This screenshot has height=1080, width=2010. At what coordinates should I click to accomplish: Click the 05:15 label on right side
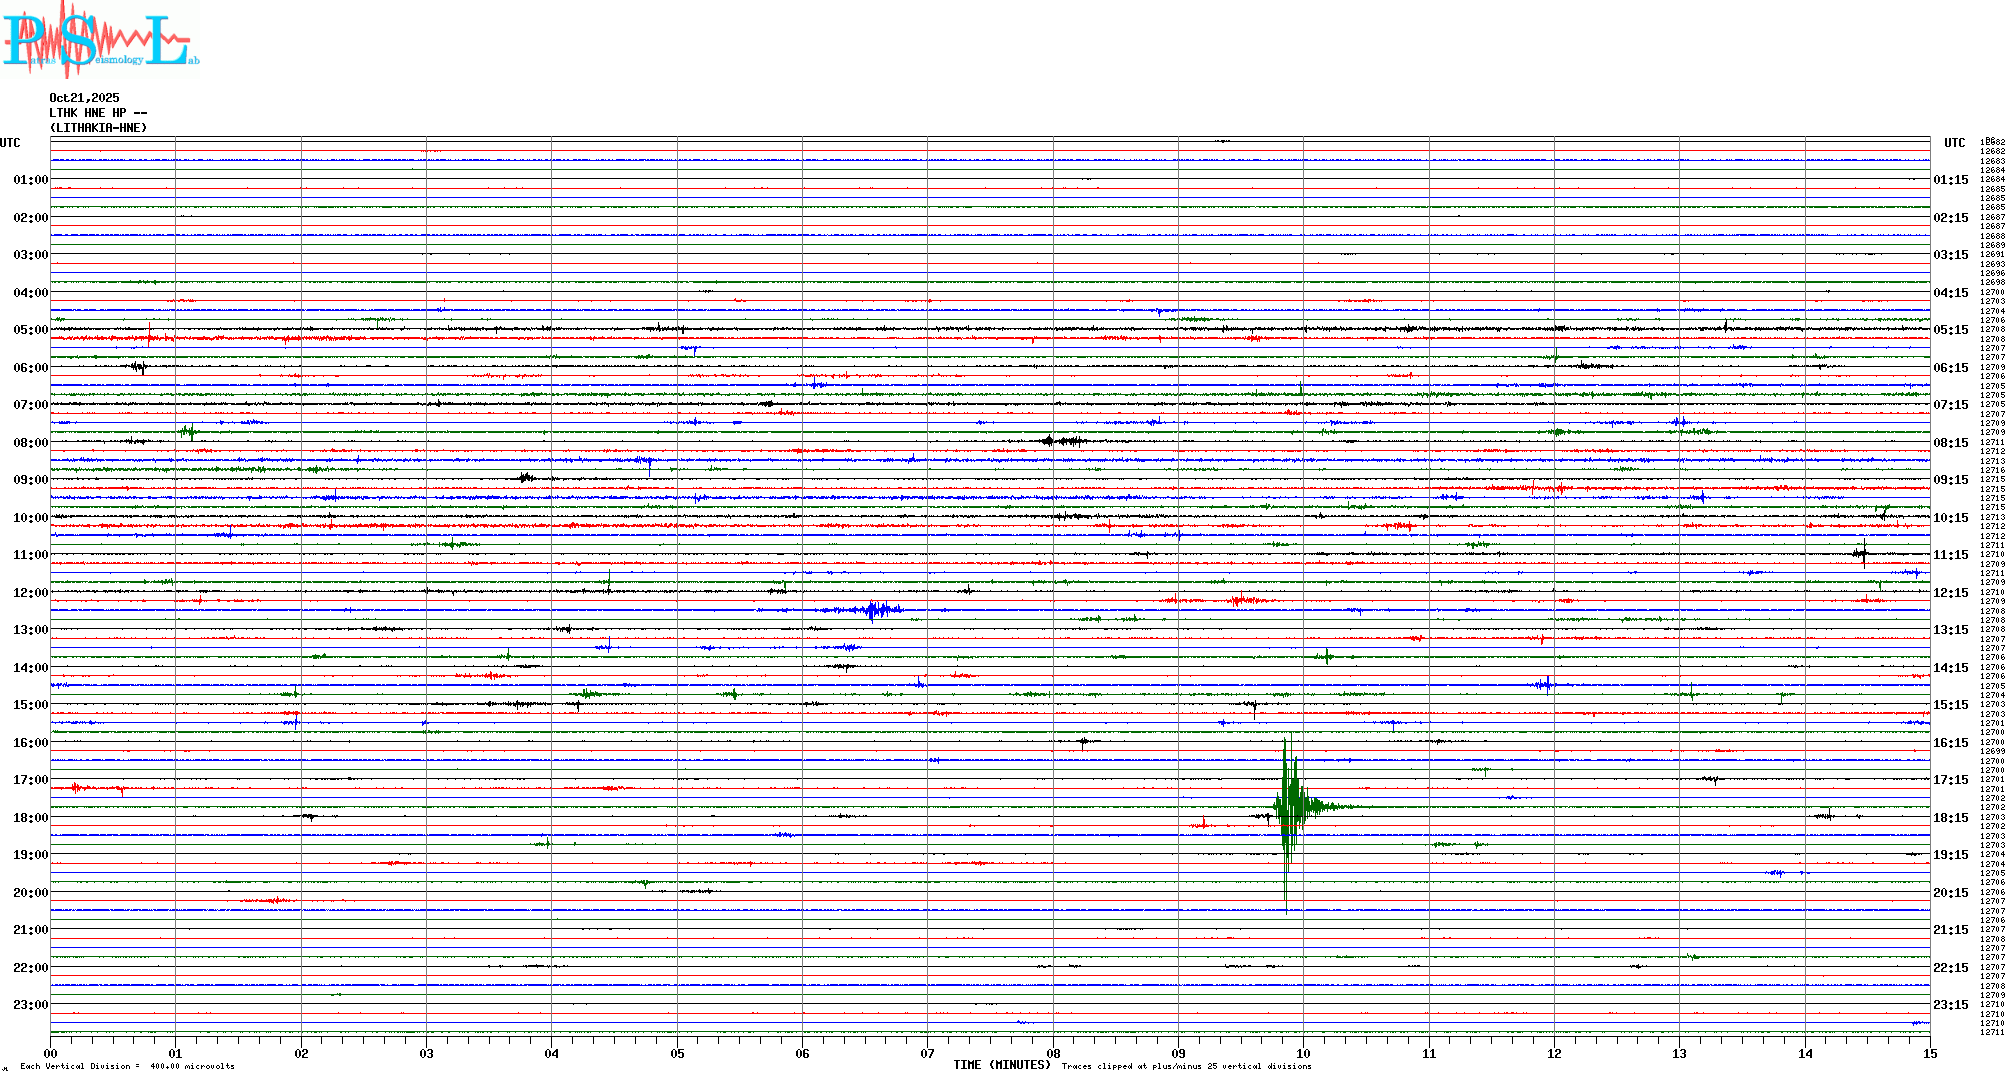(x=1950, y=330)
